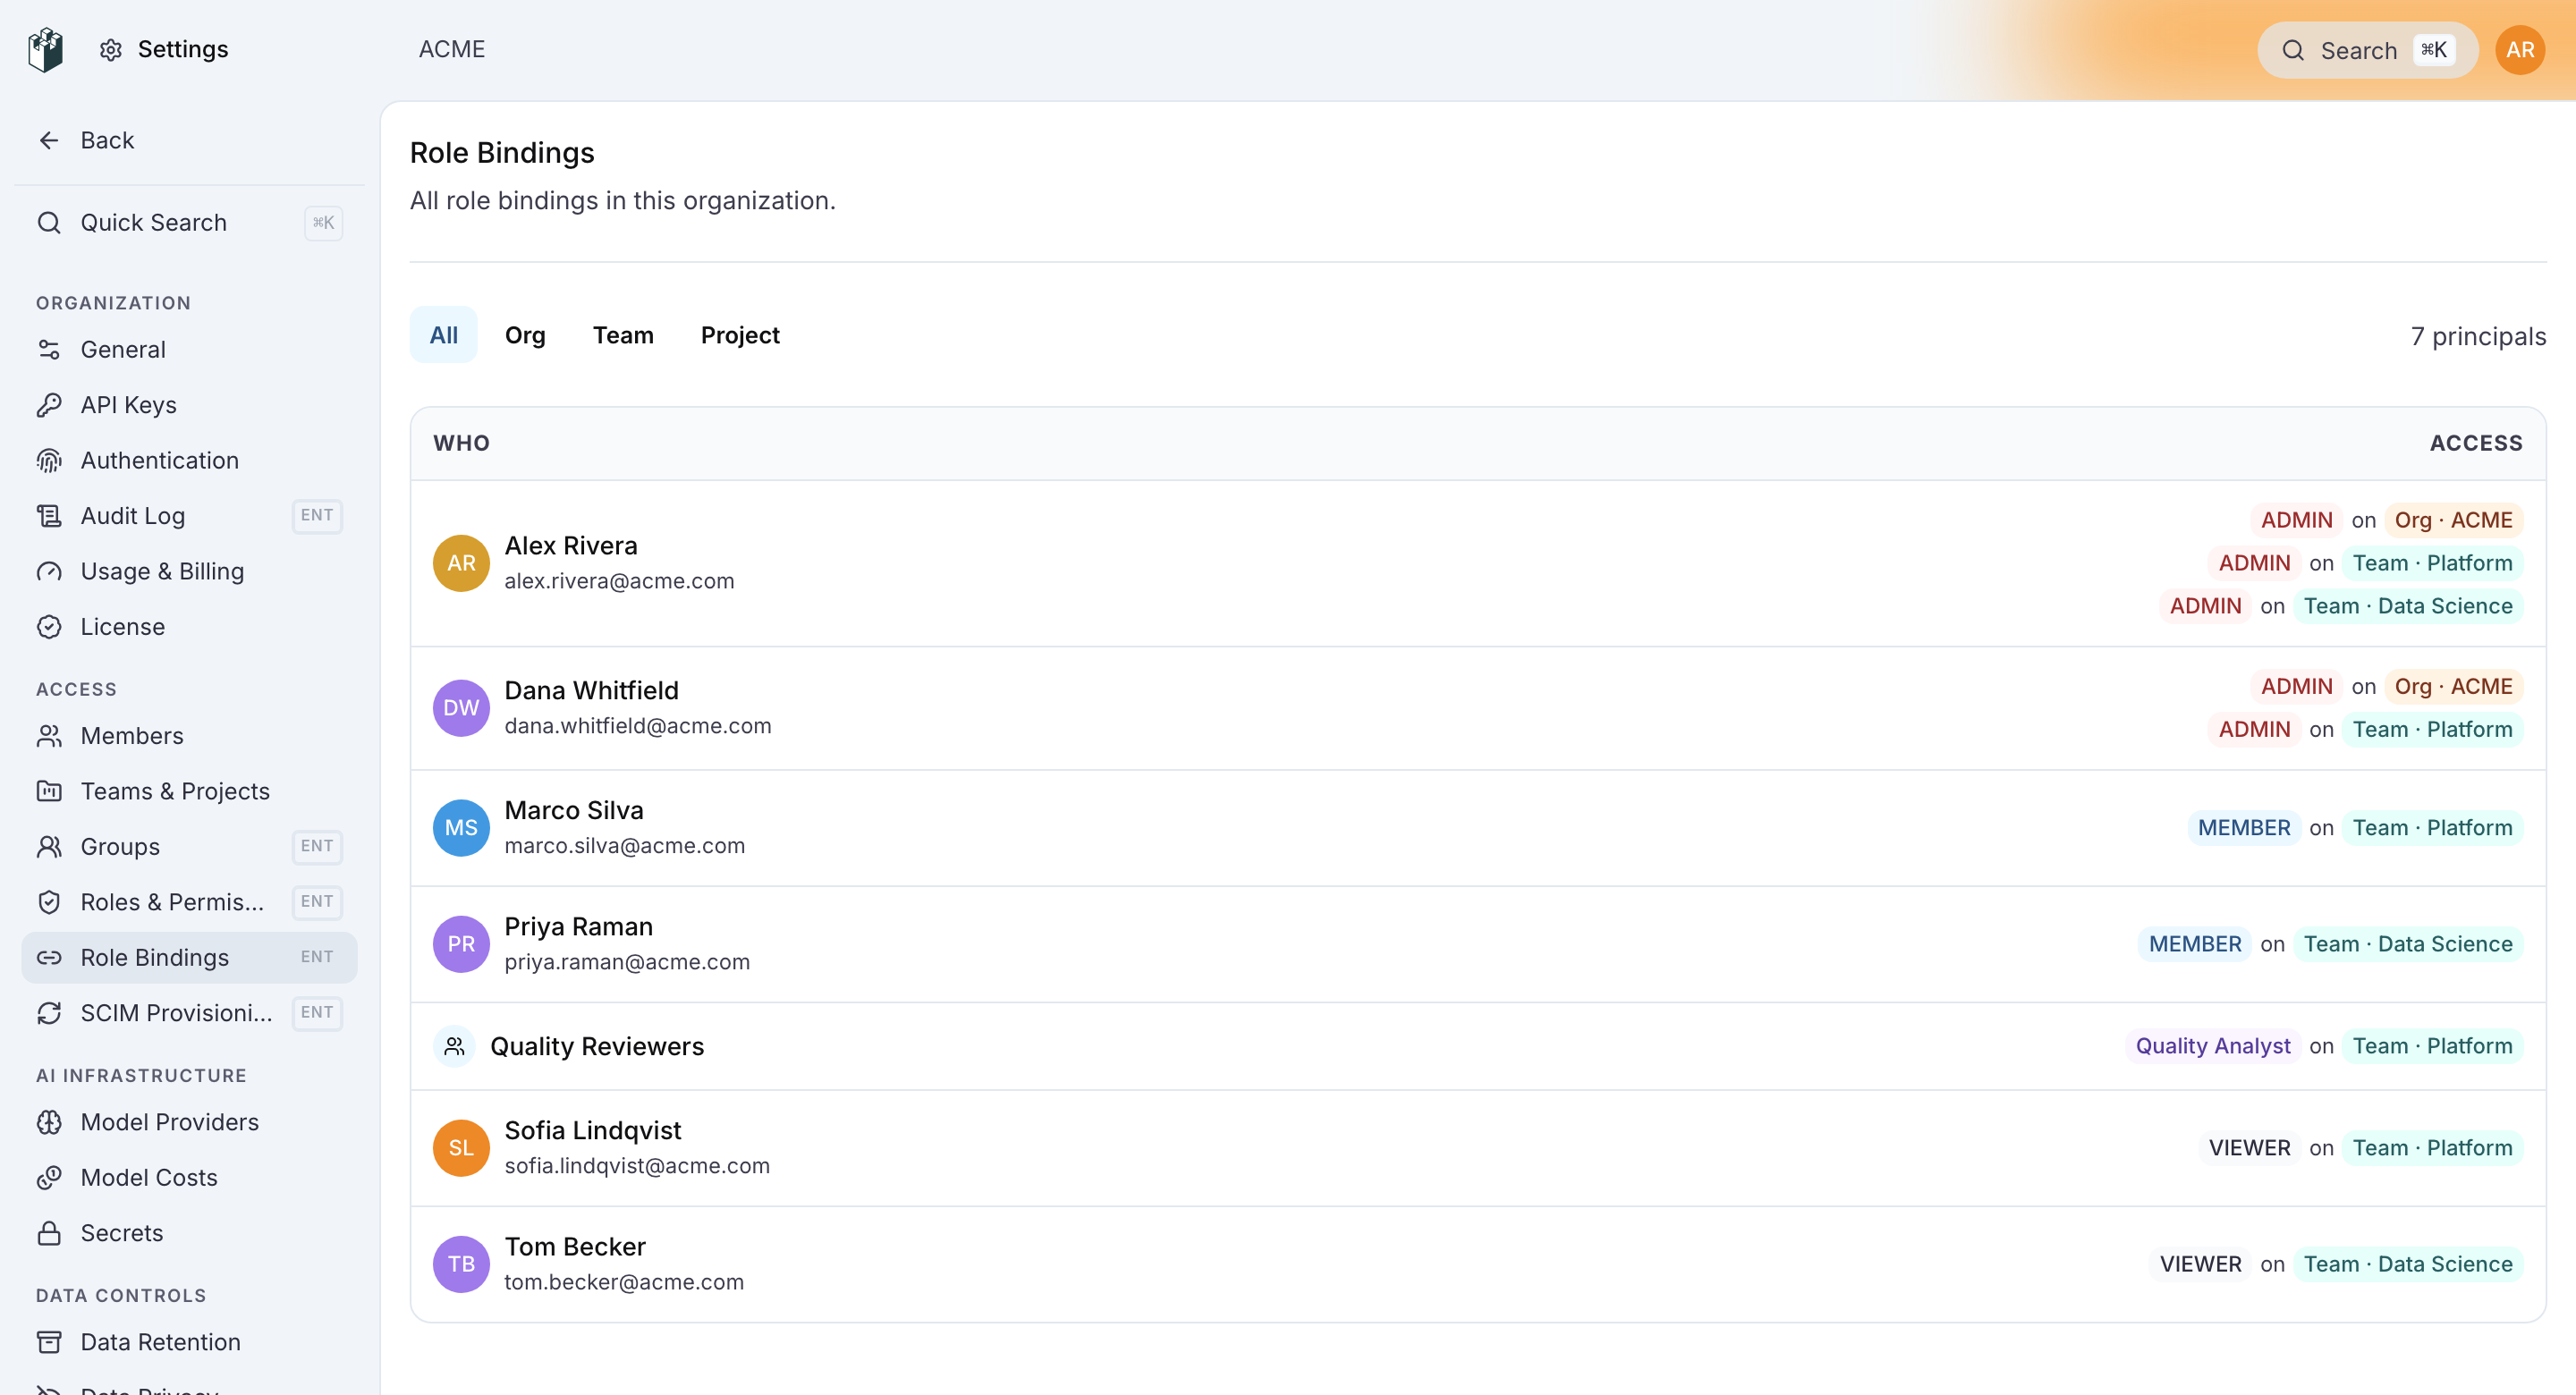
Task: Select Role Bindings sidebar item
Action: click(190, 957)
